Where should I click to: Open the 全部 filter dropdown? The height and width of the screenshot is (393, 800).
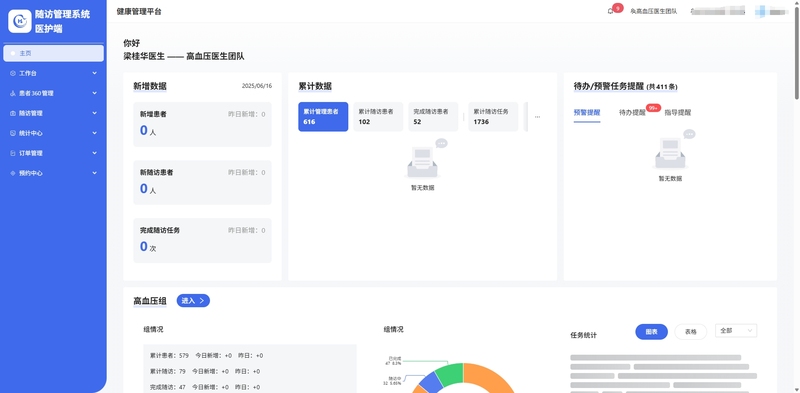(736, 331)
